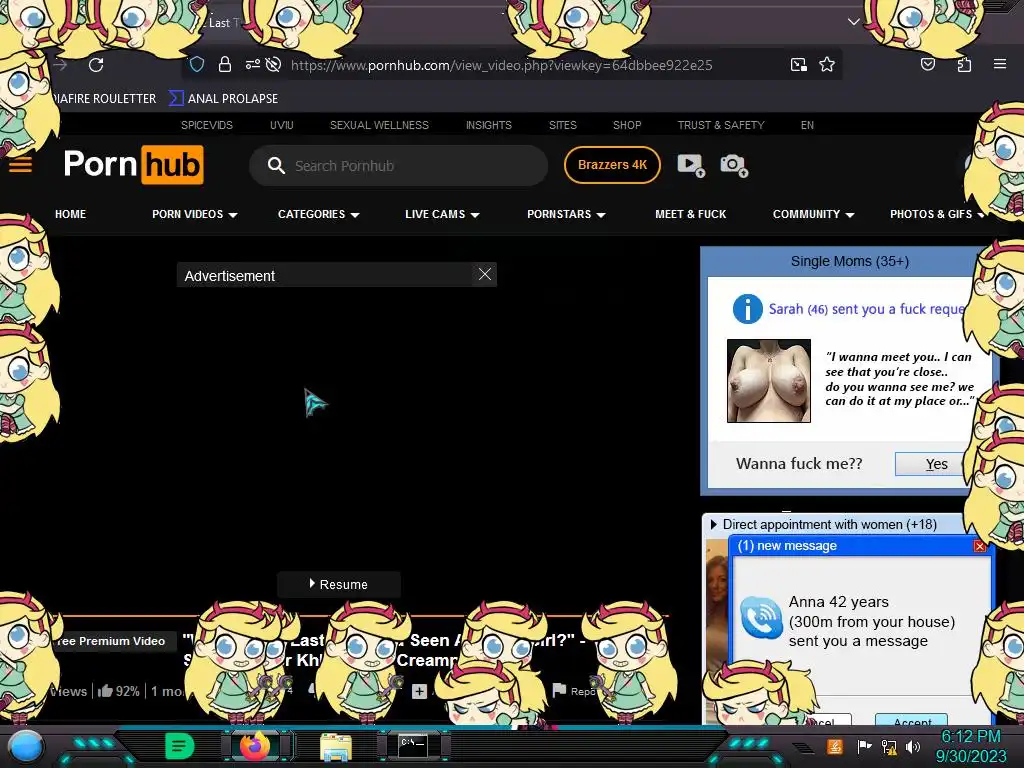The image size is (1024, 768).
Task: Open the Windows Start orb
Action: [27, 747]
